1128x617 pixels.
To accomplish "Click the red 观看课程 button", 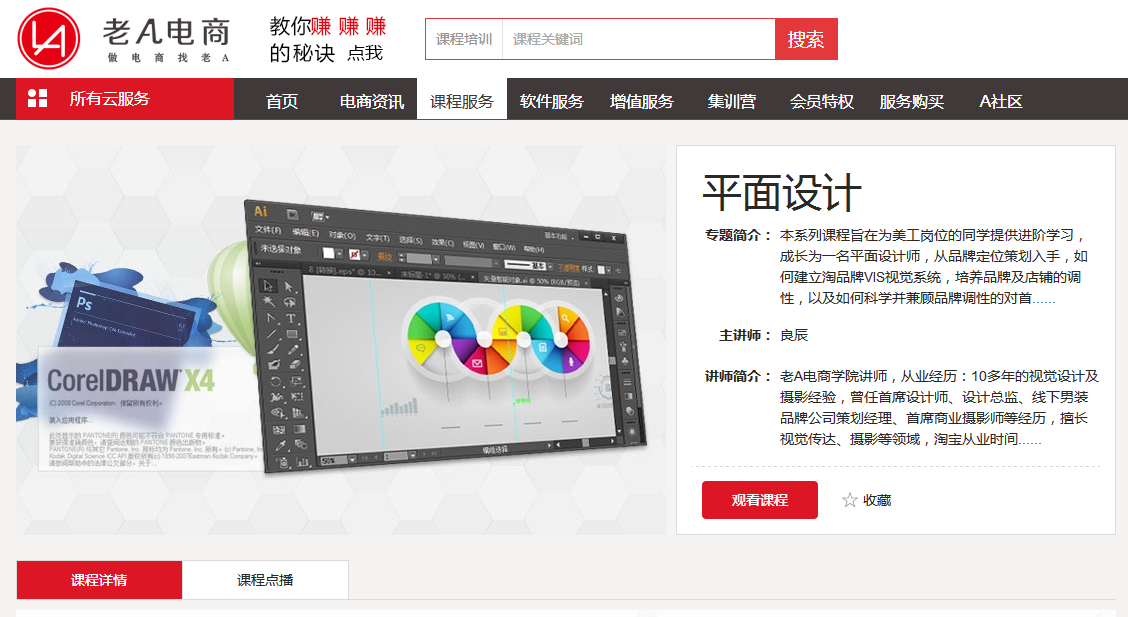I will point(760,500).
